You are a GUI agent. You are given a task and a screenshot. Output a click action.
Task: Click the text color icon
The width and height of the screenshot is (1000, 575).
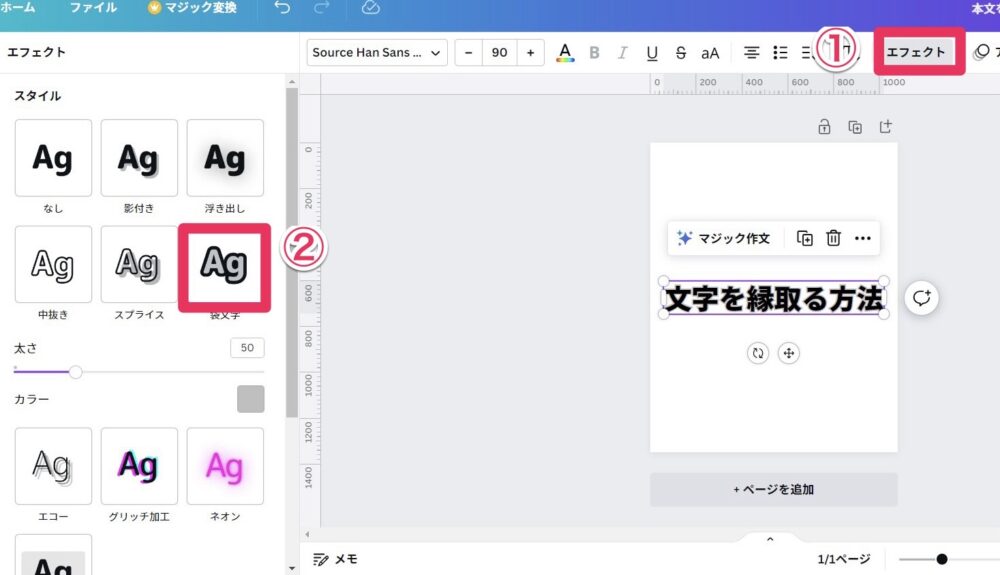[x=565, y=53]
